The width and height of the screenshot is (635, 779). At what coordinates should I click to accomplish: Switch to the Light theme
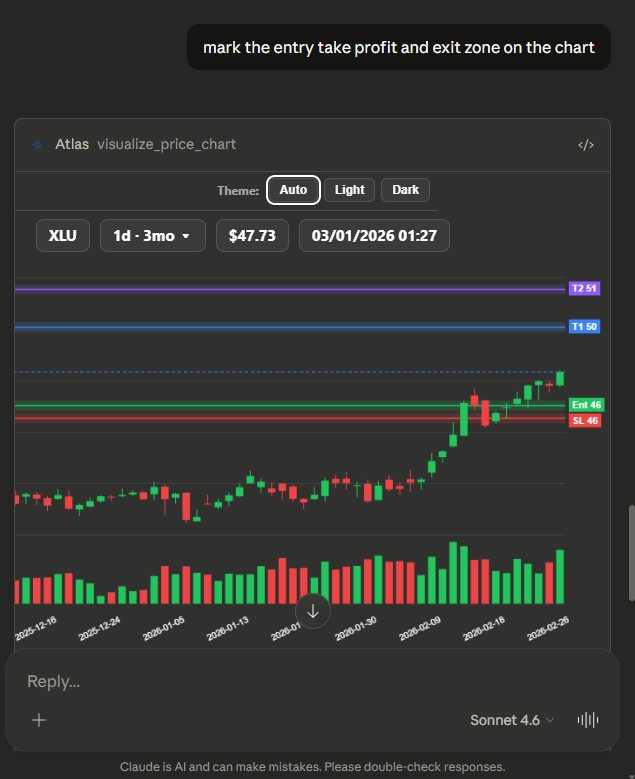(x=349, y=190)
